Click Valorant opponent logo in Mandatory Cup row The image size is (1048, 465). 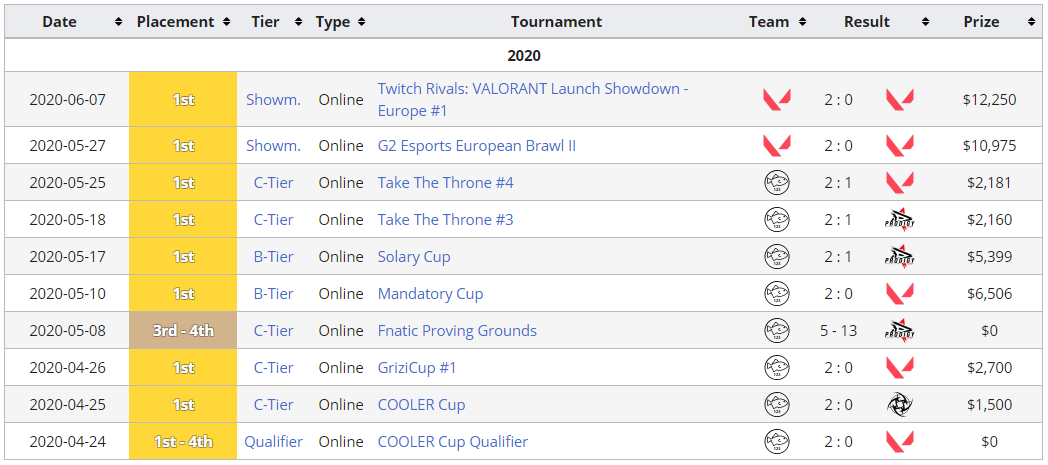(900, 293)
